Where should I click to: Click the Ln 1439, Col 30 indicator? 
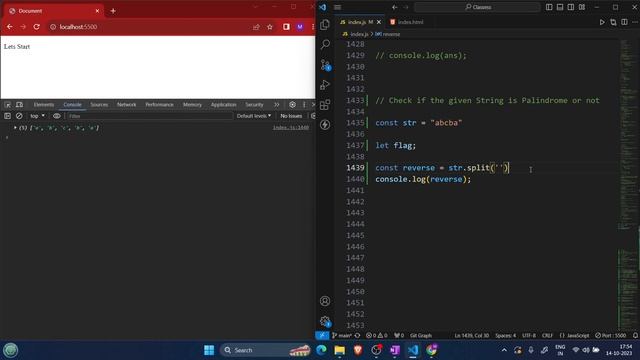[471, 335]
